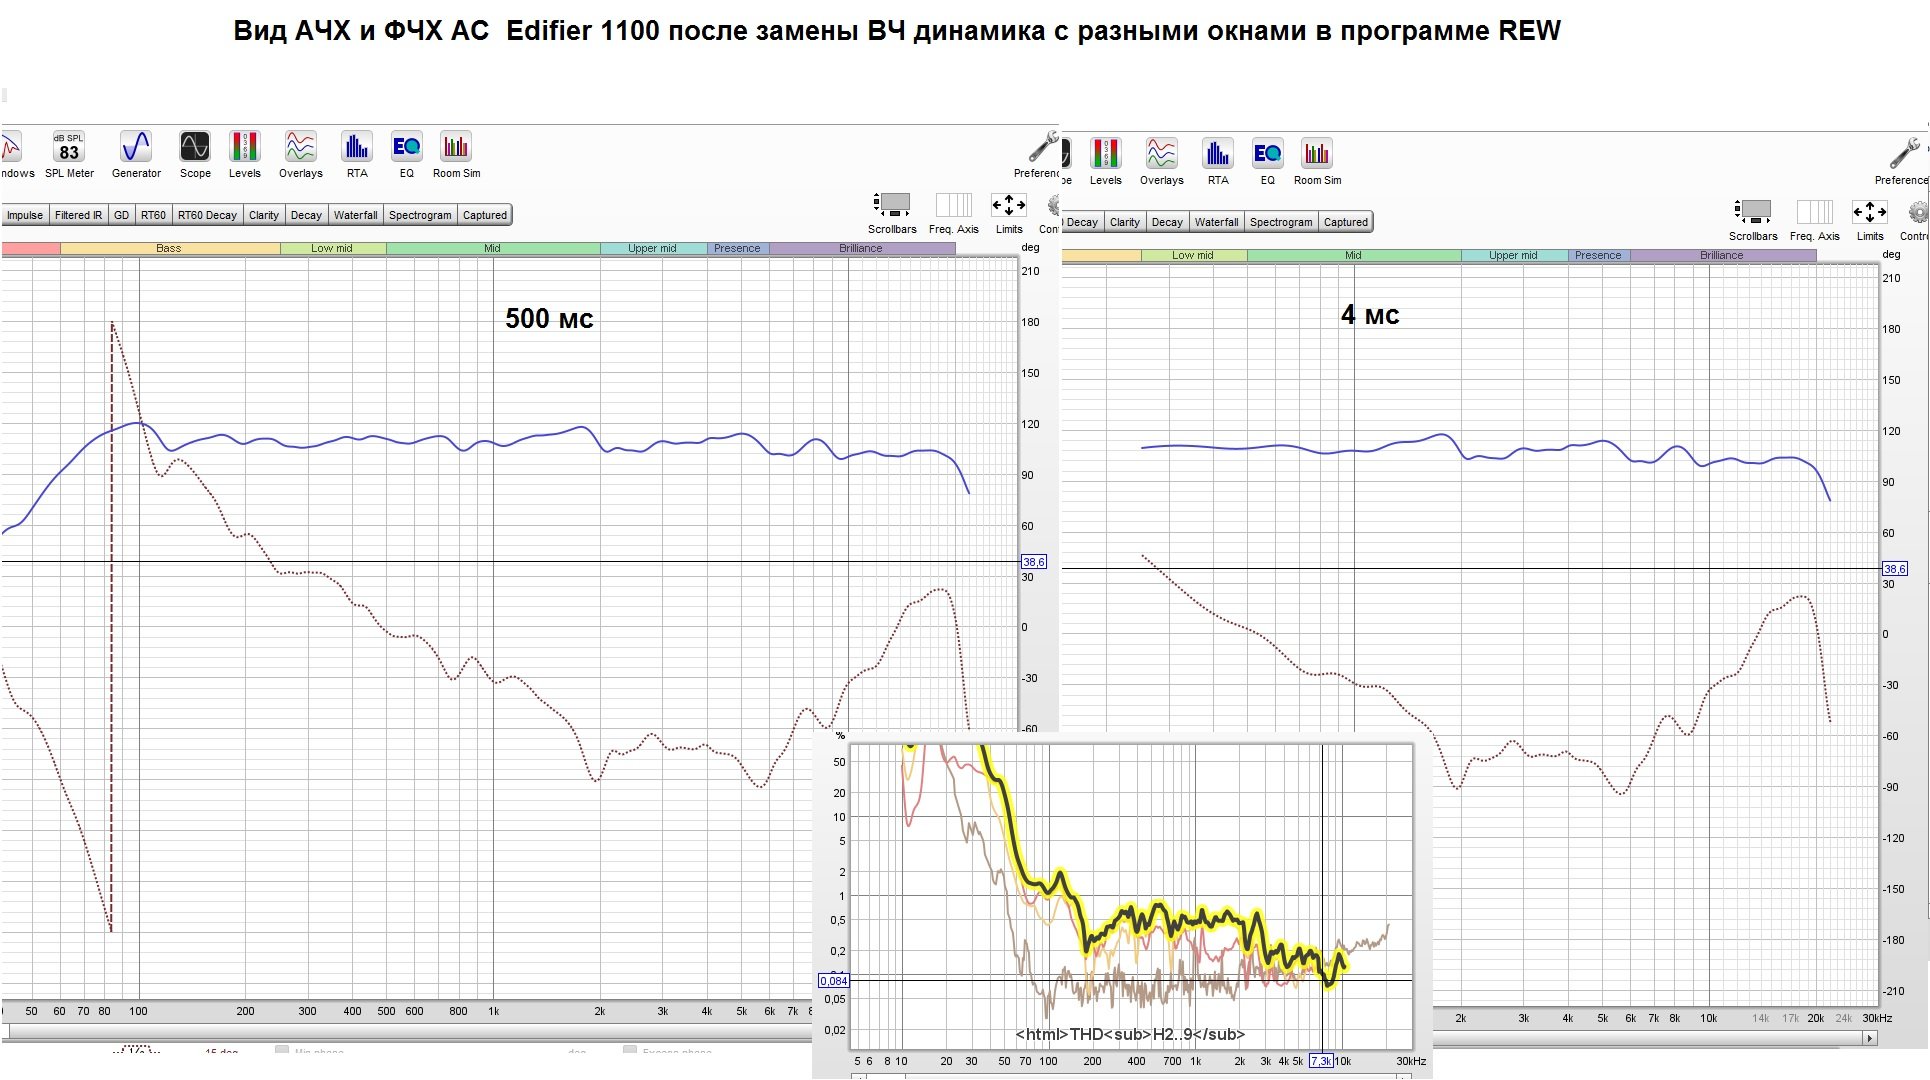The width and height of the screenshot is (1930, 1080).
Task: Switch to the Filtered IR tab
Action: tap(78, 215)
